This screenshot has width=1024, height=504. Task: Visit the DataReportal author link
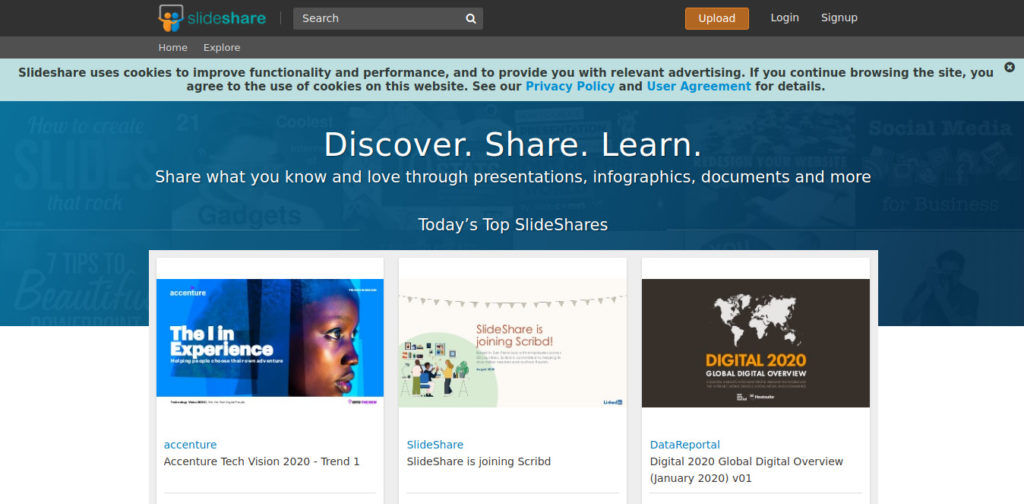click(685, 445)
